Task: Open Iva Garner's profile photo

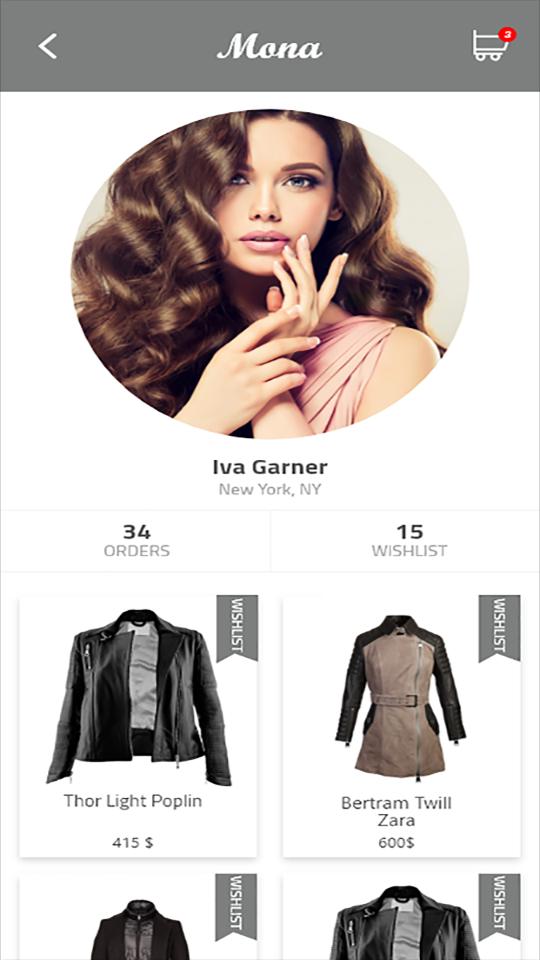Action: (270, 274)
